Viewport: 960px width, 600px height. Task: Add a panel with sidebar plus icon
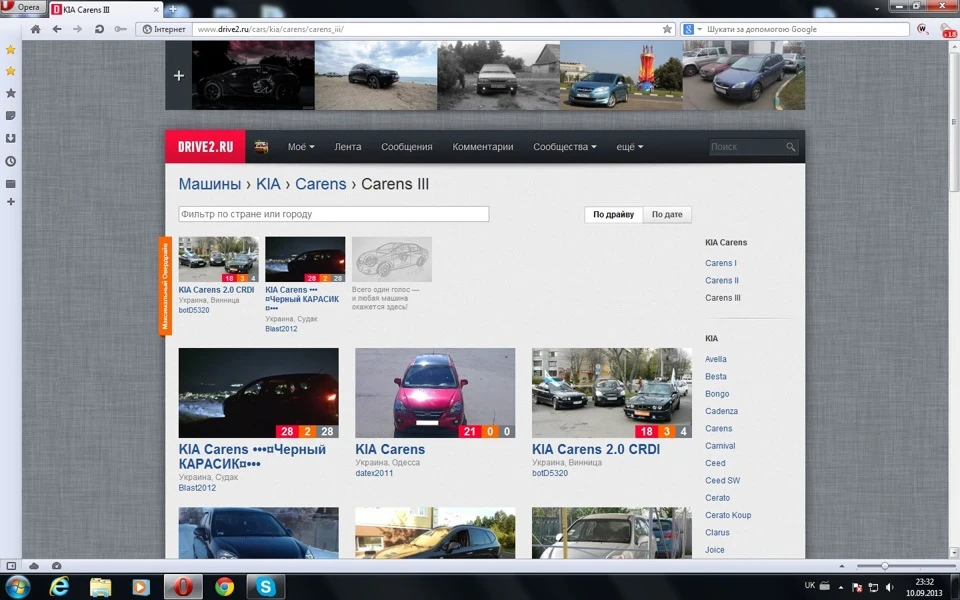coord(10,201)
